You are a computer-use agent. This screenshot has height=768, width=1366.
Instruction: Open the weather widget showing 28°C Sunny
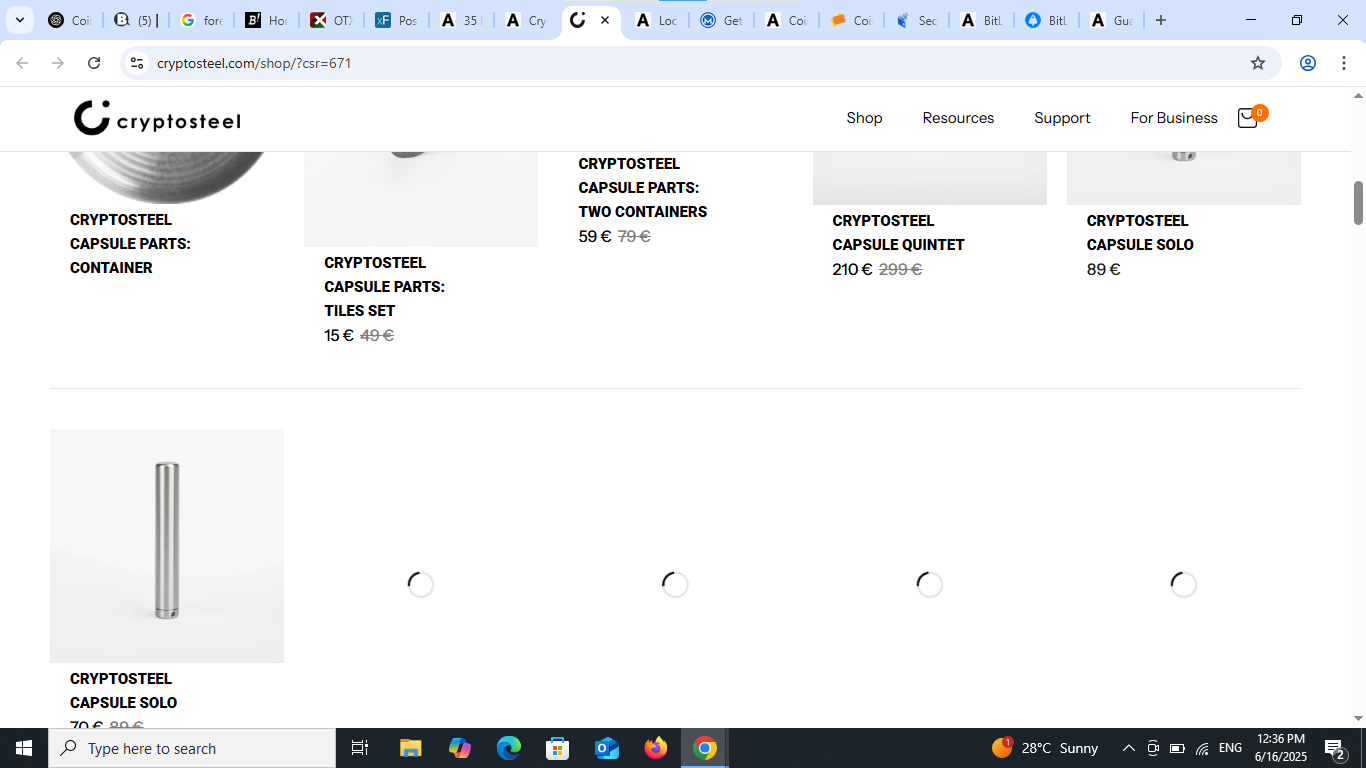1045,748
